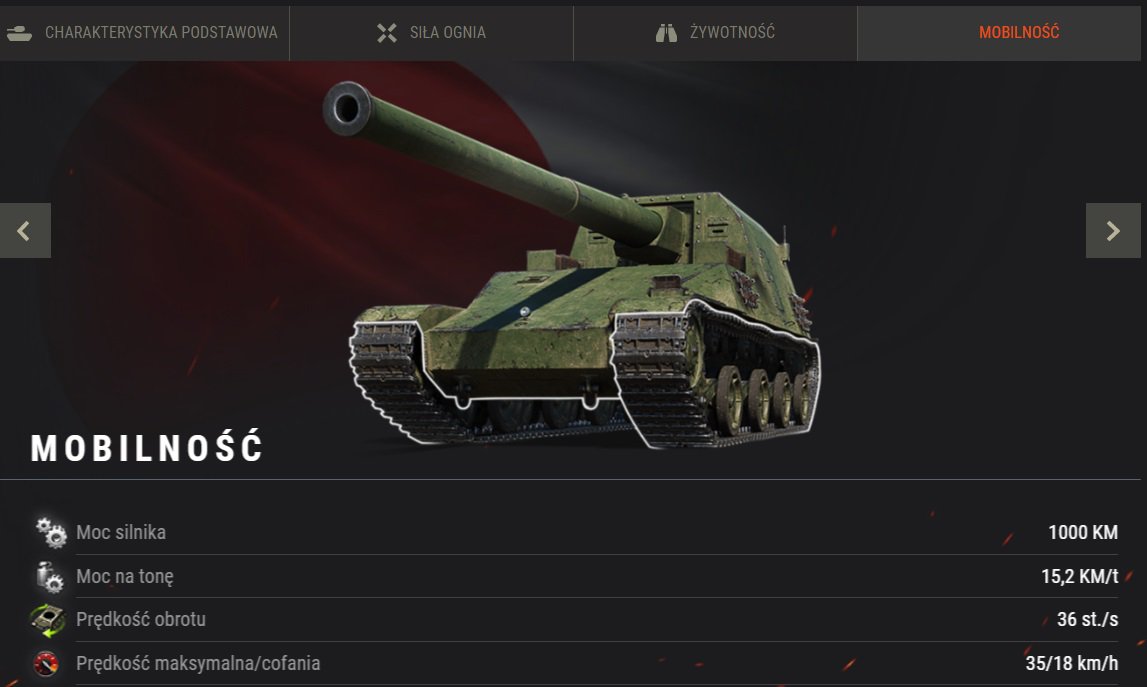Select the Żywotność tab
This screenshot has width=1147, height=687.
[x=715, y=33]
